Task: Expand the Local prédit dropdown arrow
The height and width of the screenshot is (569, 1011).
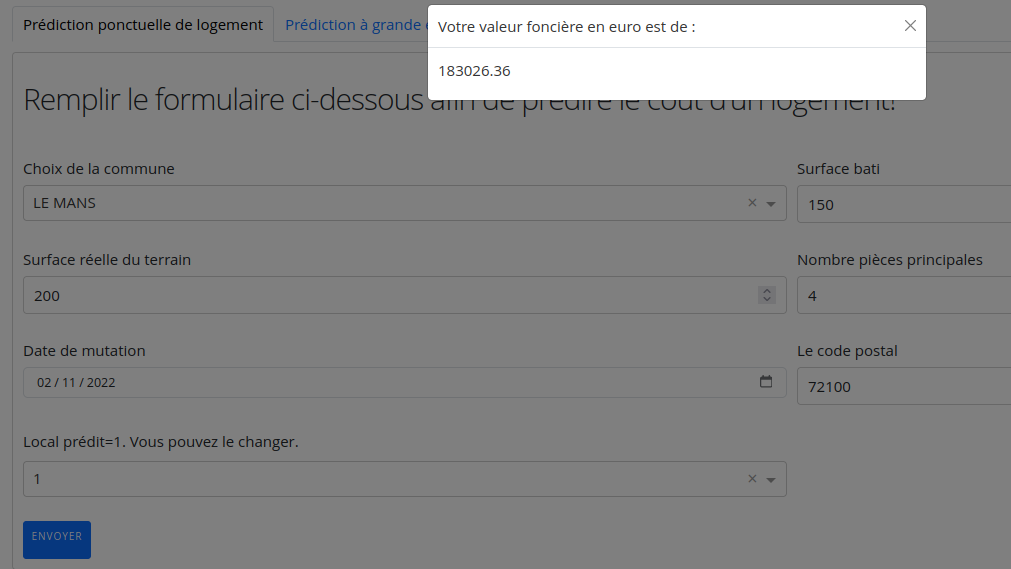Action: pos(771,480)
